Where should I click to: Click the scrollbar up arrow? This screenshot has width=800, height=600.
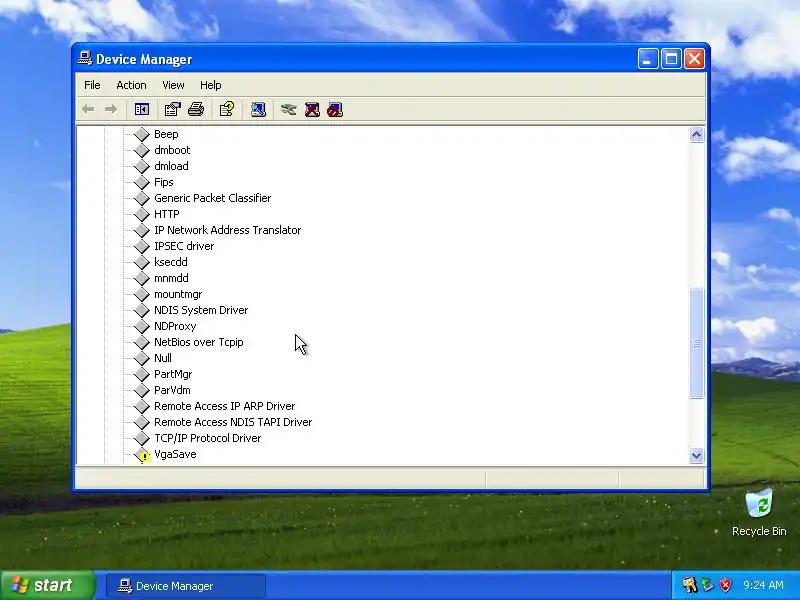tap(696, 135)
